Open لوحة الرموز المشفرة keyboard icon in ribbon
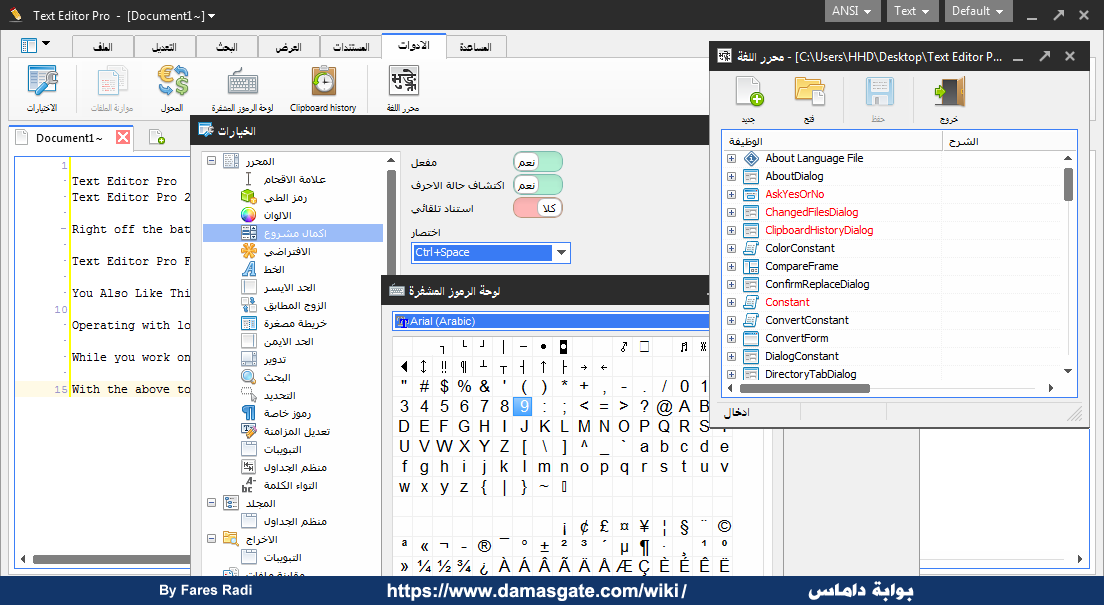 coord(243,82)
